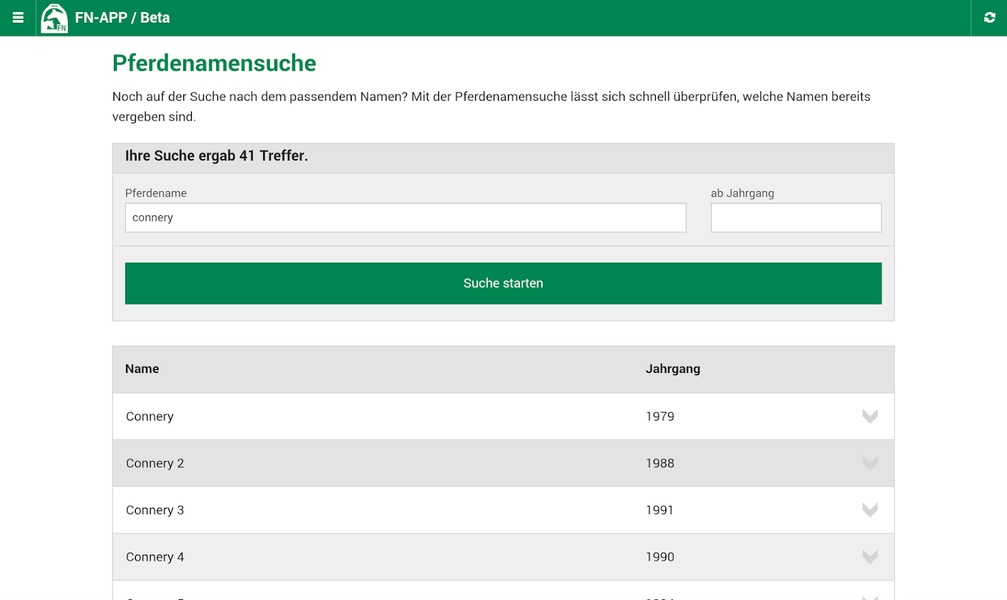Click the FN horse logo icon
1007x600 pixels.
[x=54, y=18]
